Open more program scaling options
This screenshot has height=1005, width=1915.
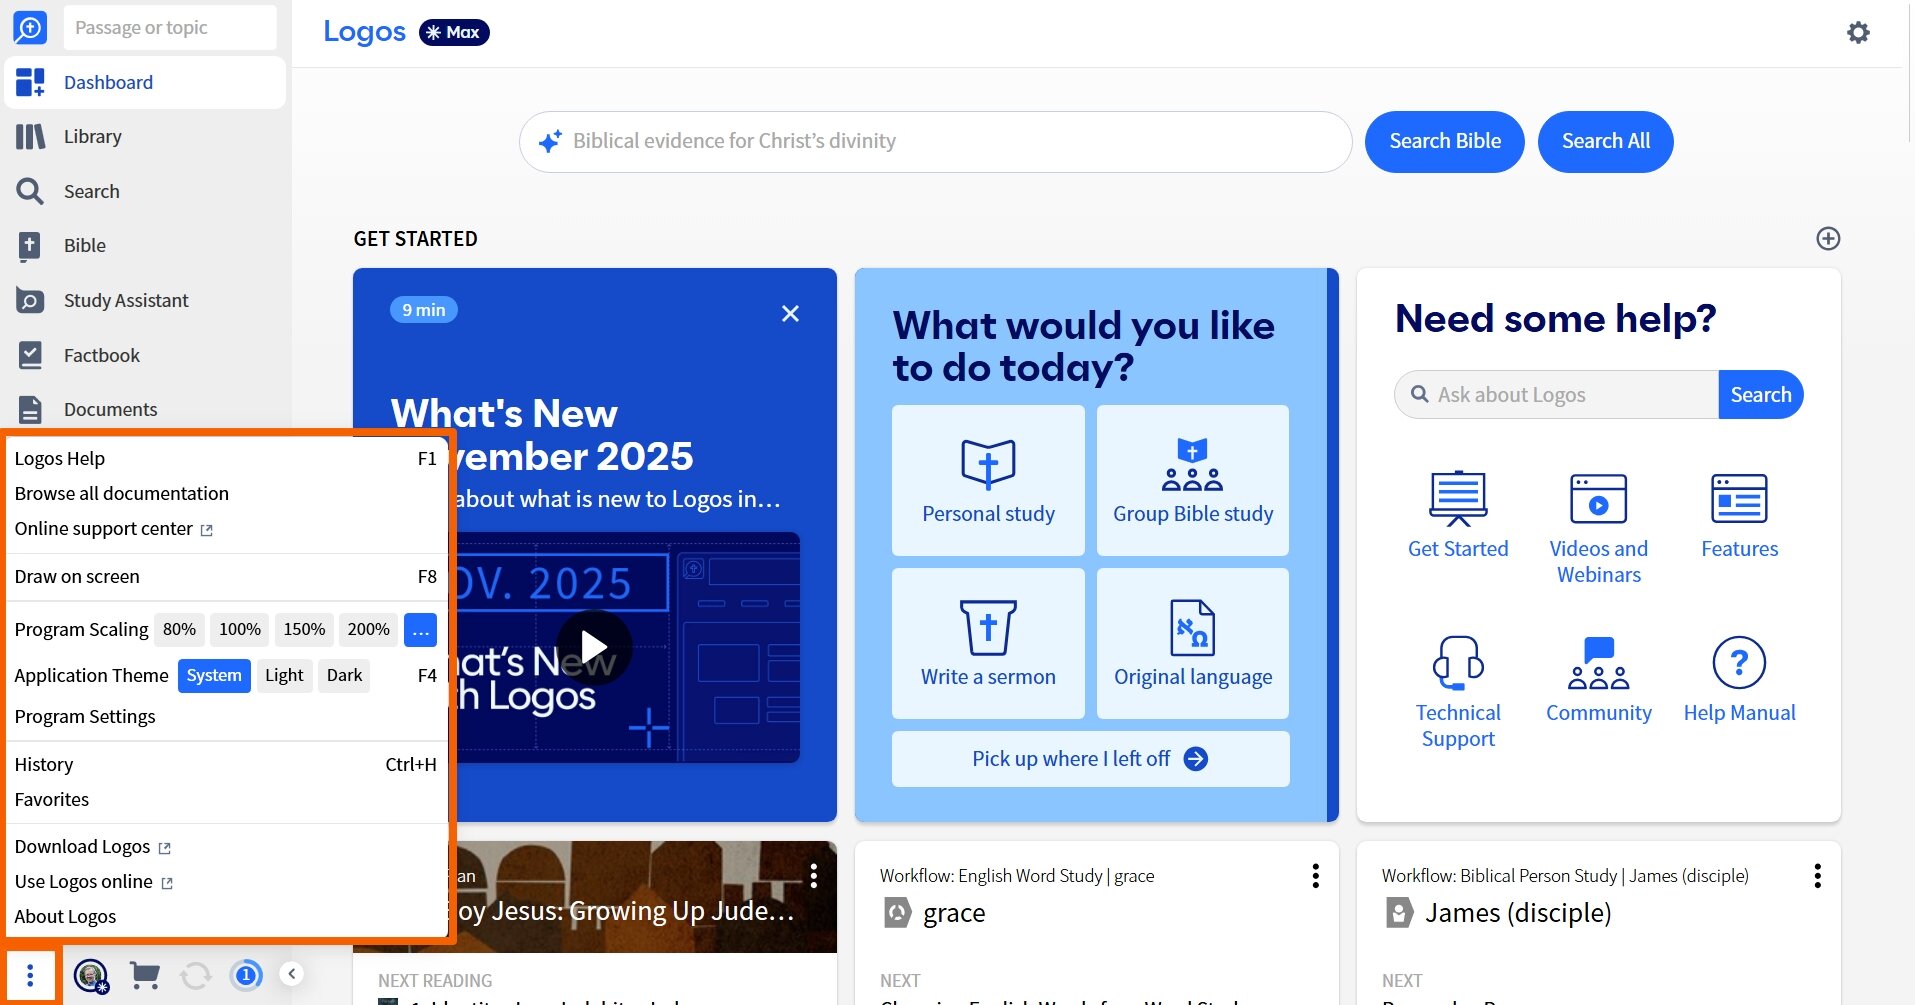[x=420, y=630]
